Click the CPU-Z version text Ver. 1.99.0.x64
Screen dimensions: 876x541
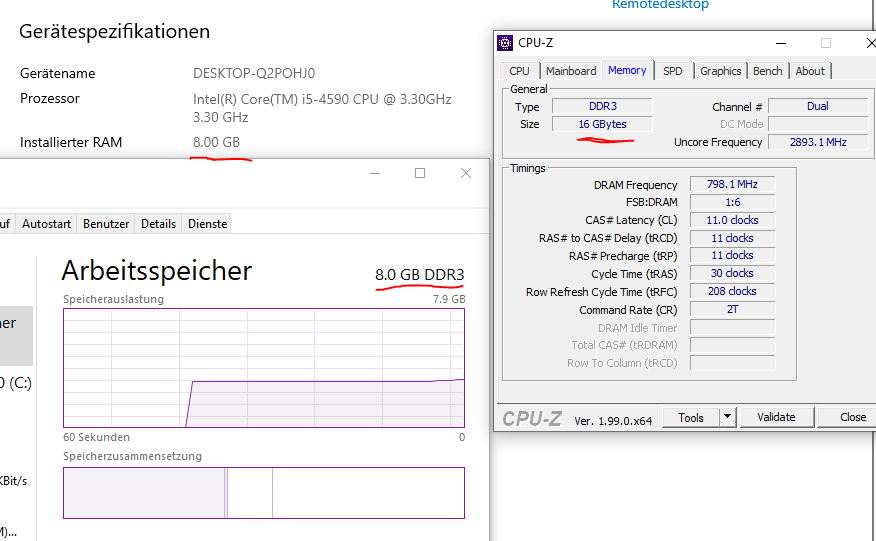(613, 421)
